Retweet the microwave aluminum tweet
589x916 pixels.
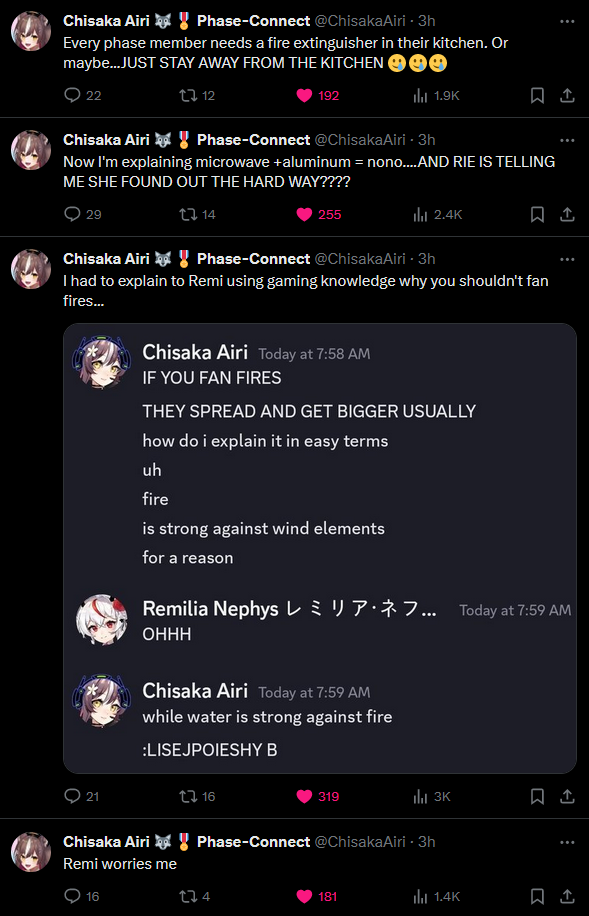point(197,215)
